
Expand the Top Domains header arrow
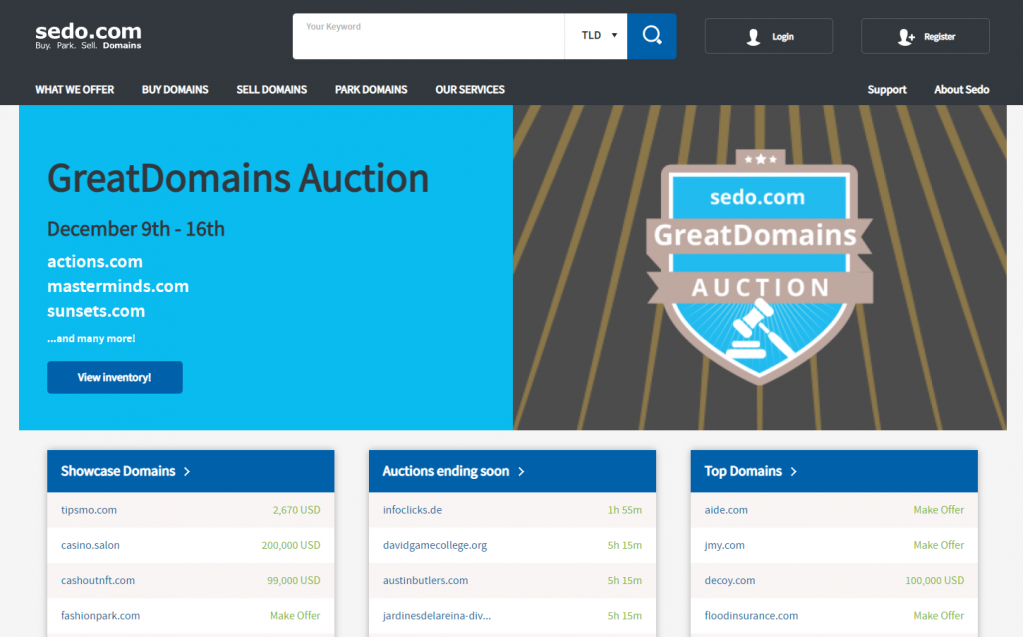[794, 471]
